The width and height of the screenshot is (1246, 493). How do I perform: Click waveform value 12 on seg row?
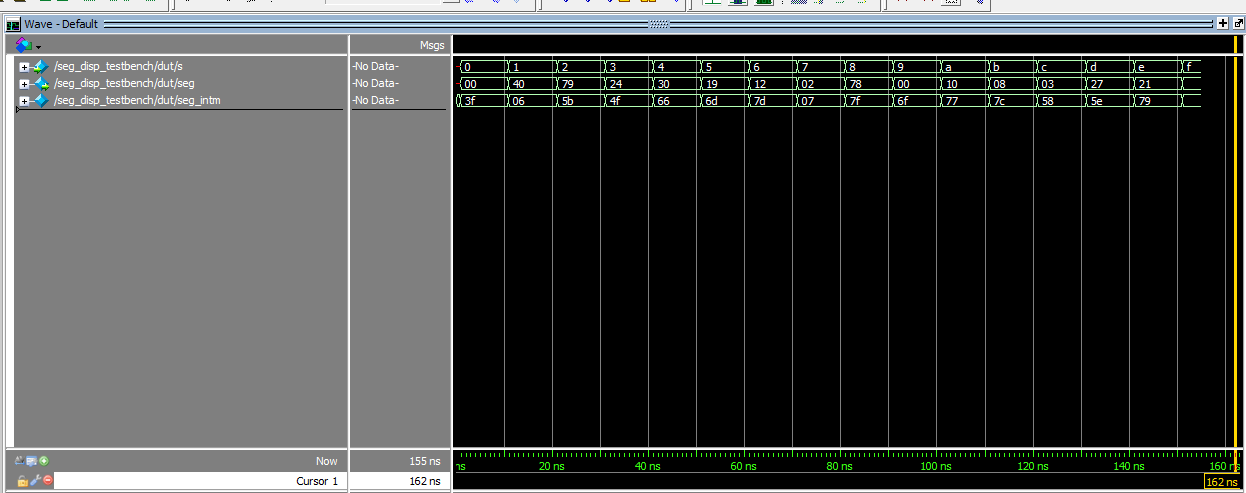pos(758,84)
